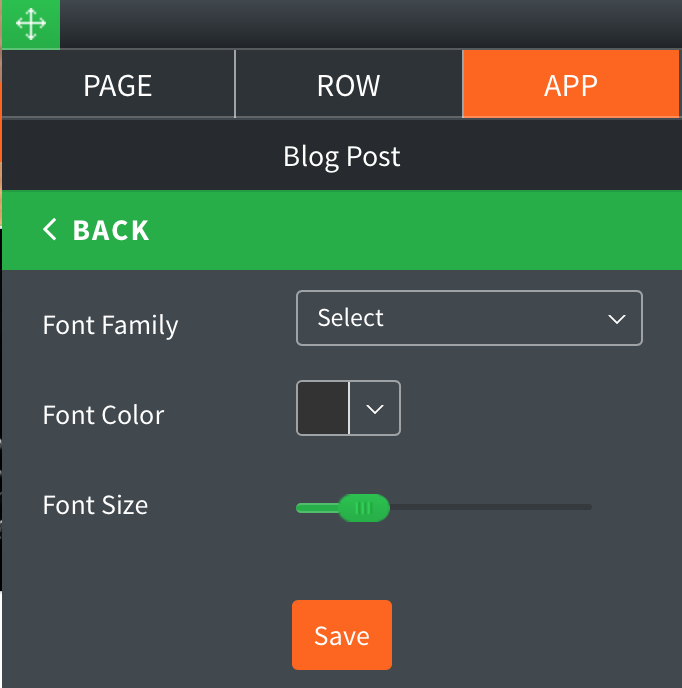Switch to the ROW tab

(348, 84)
